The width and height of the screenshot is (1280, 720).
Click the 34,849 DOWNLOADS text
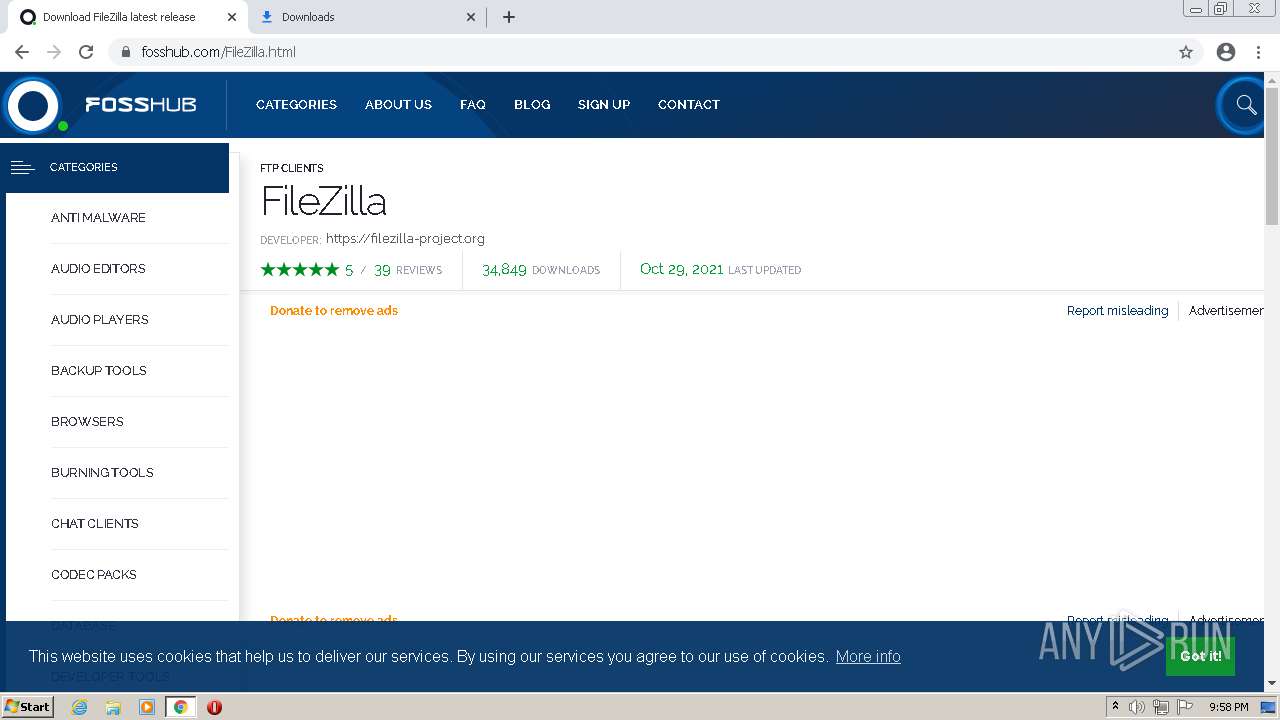(x=541, y=270)
